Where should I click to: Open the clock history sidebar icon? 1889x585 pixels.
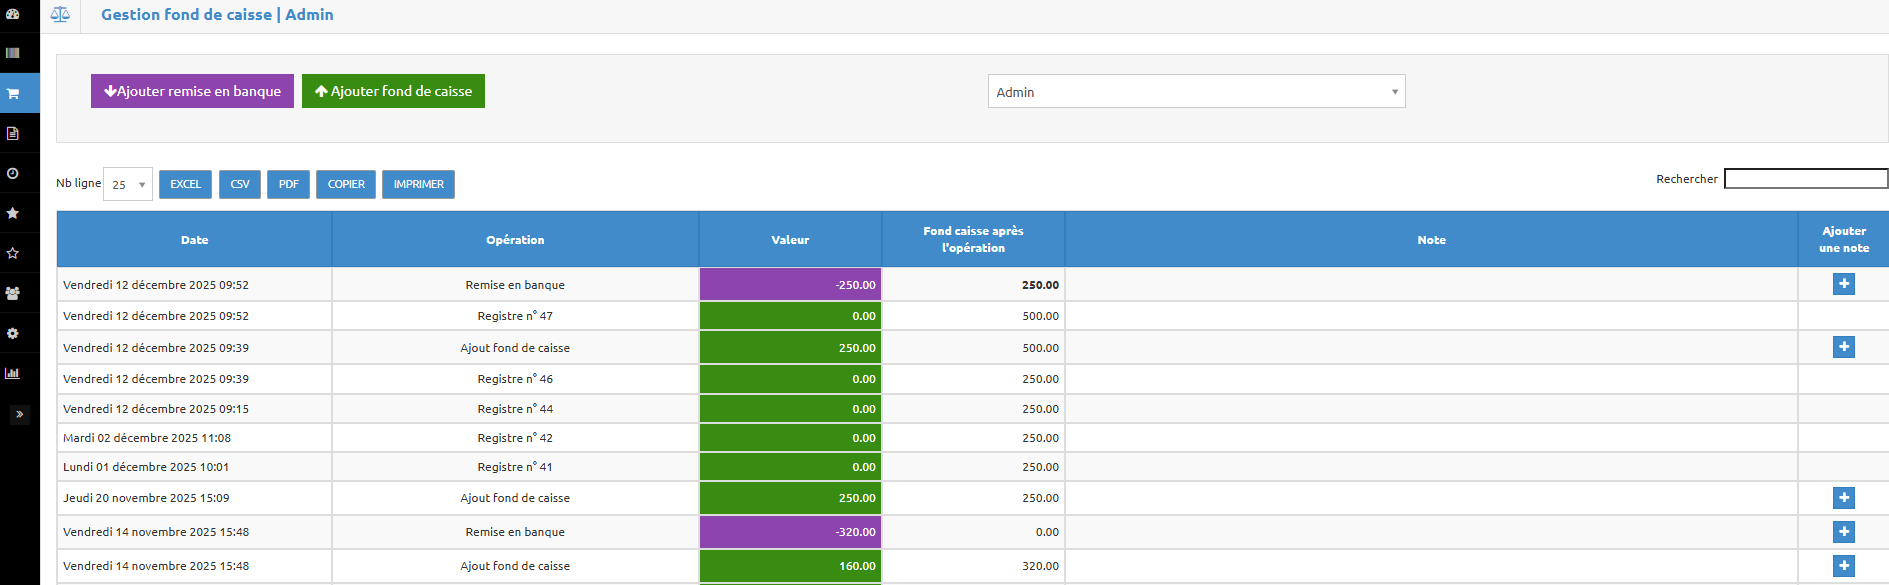(13, 173)
